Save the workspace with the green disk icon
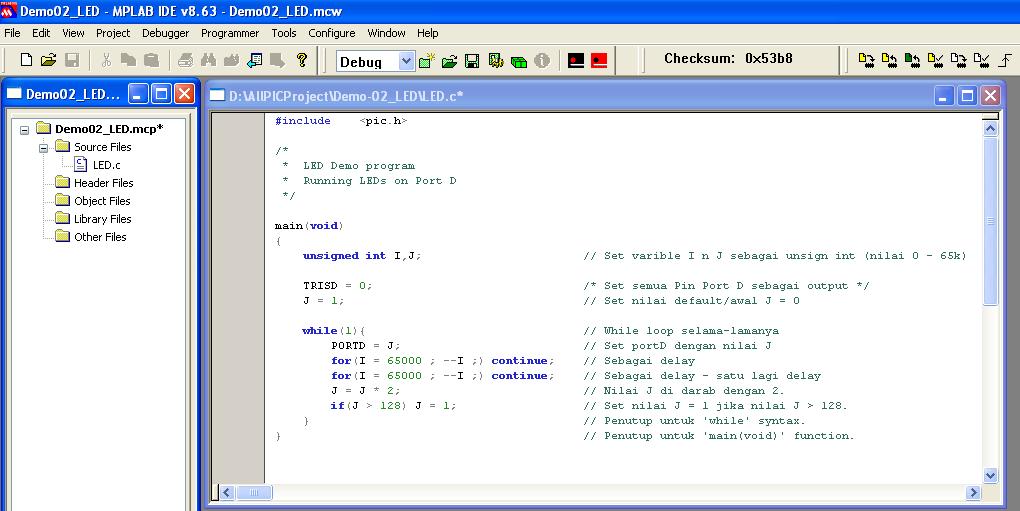 472,61
